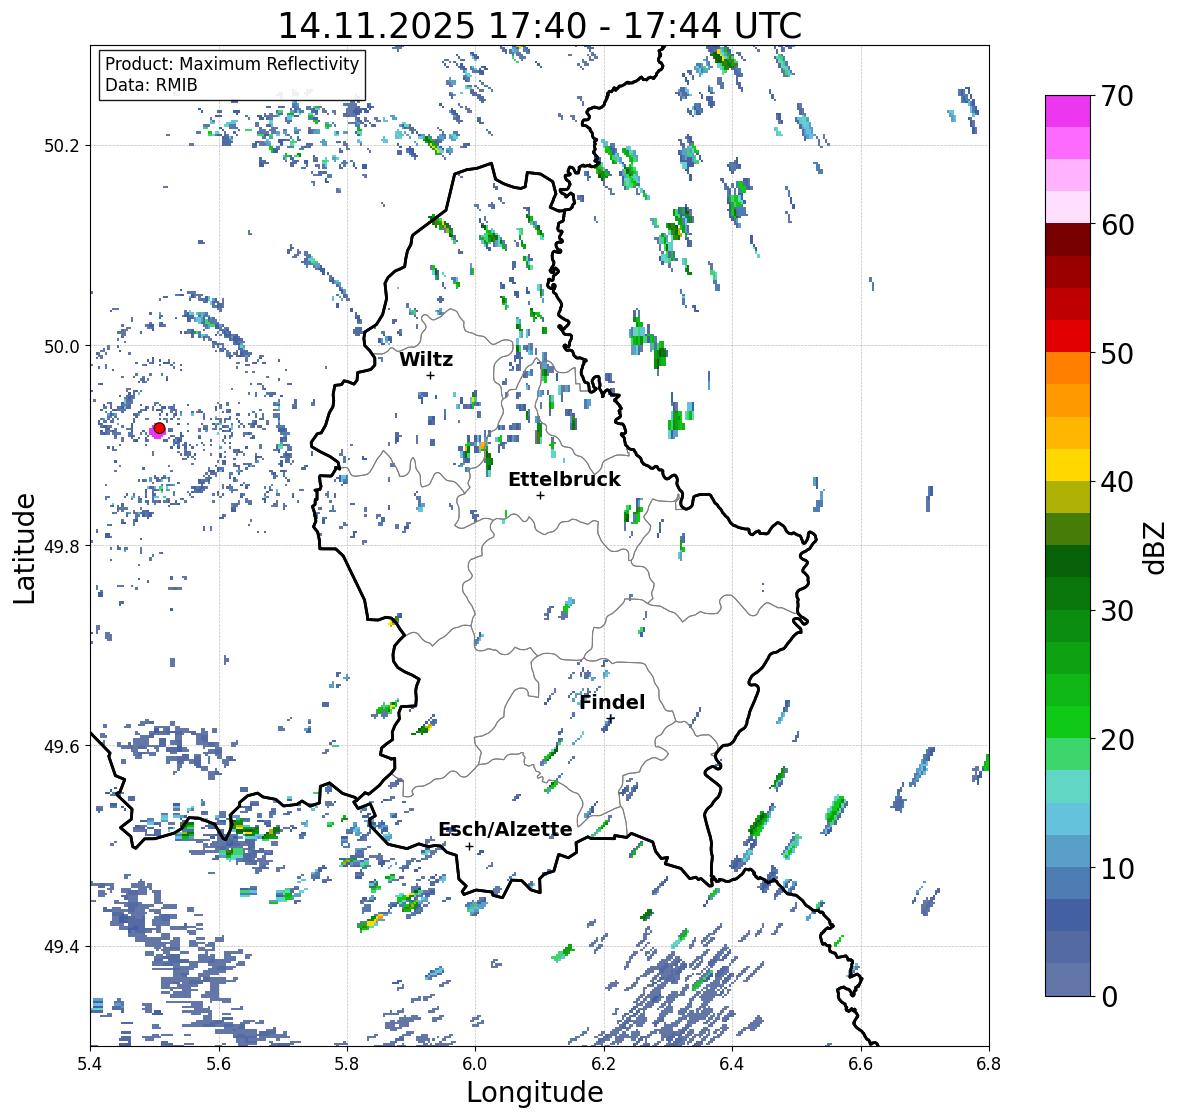Viewport: 1179px width, 1117px height.
Task: Click the Ettelbruck city label
Action: point(564,479)
